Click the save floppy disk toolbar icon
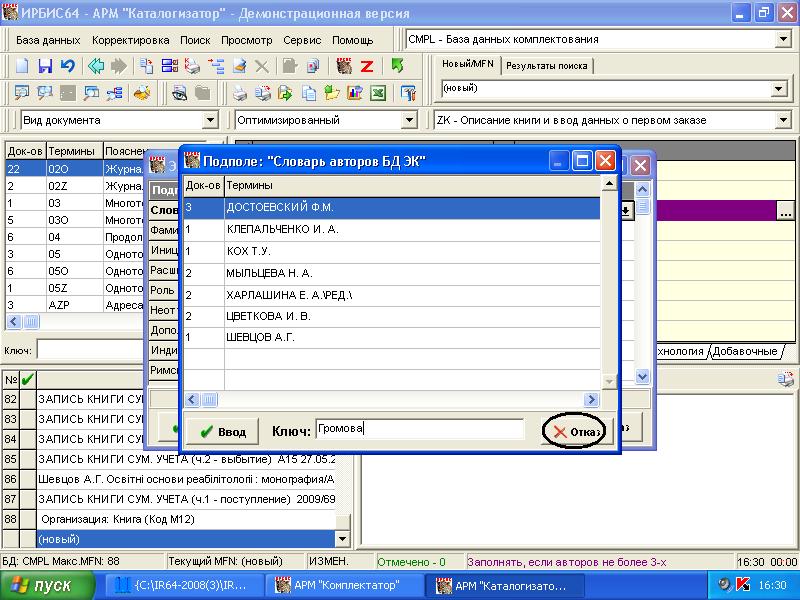This screenshot has height=600, width=800. point(45,67)
